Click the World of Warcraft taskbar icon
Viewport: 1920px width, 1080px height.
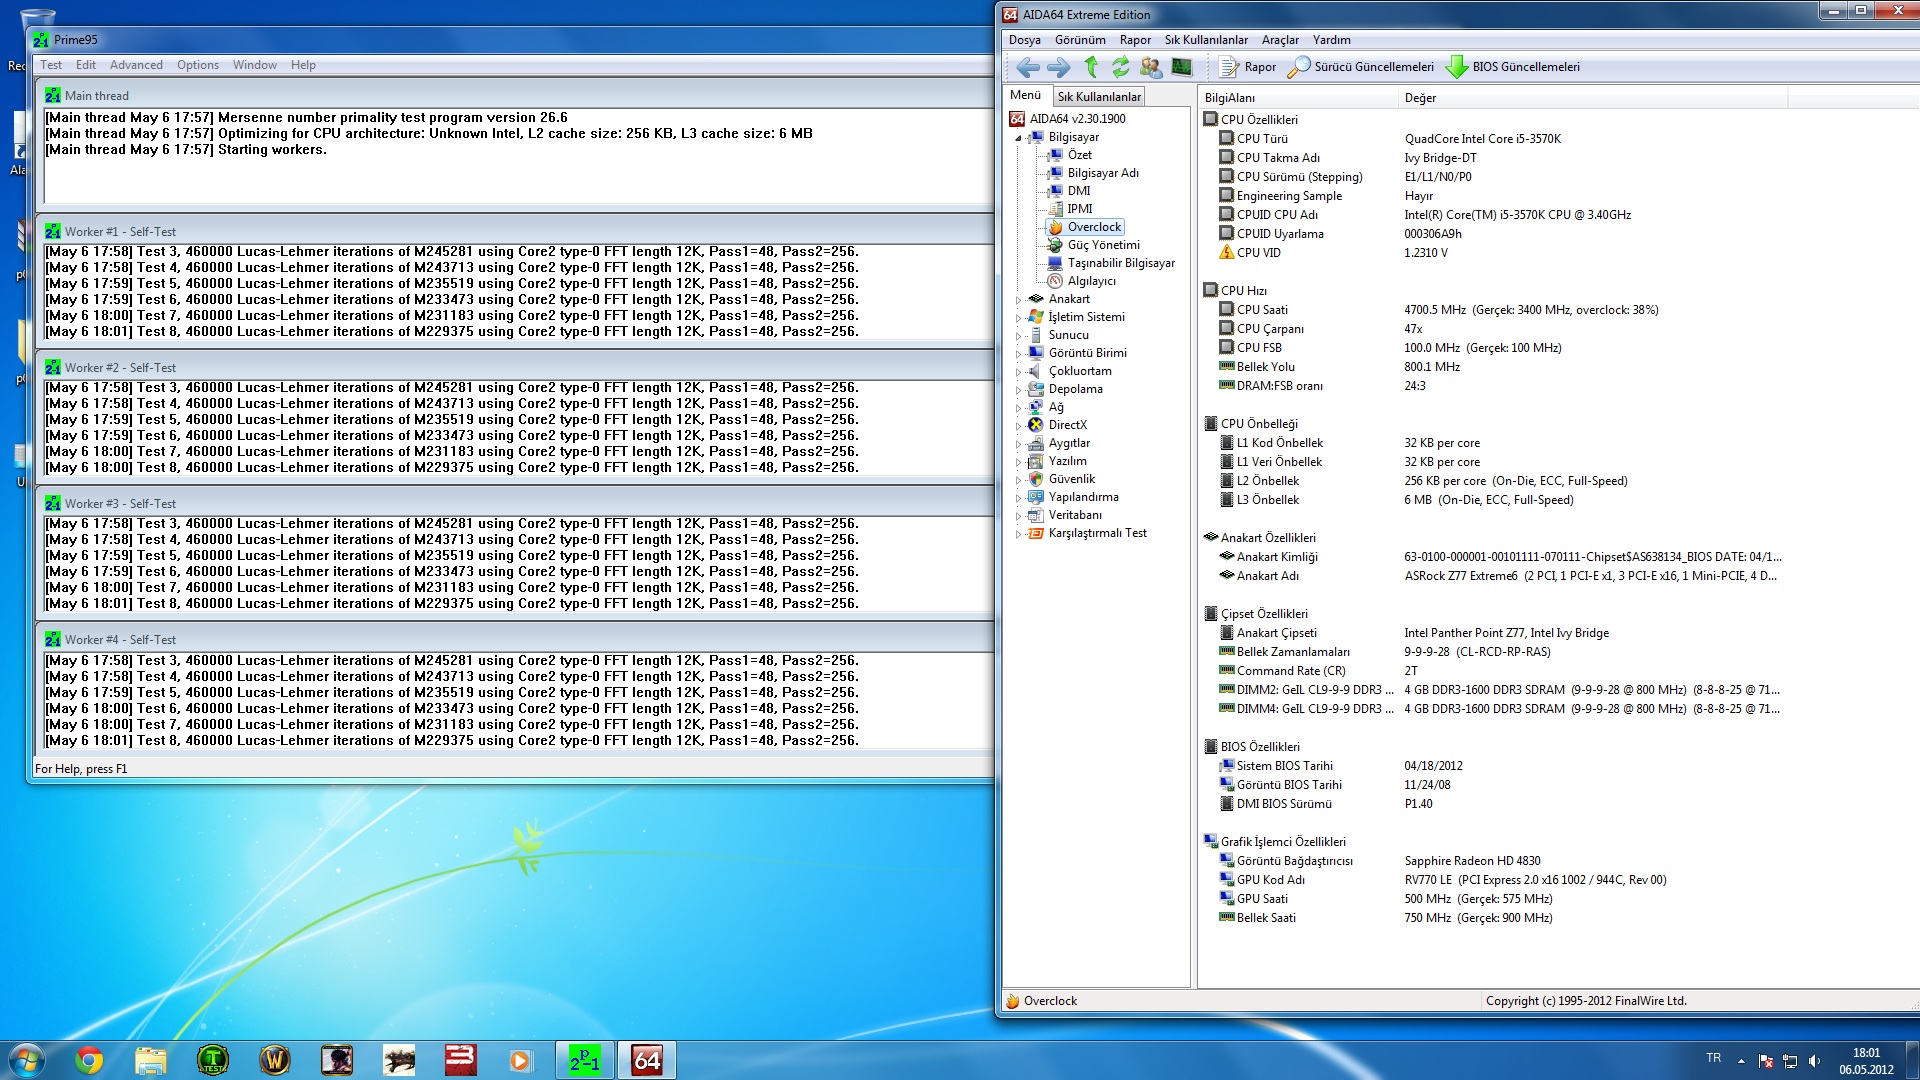click(274, 1060)
